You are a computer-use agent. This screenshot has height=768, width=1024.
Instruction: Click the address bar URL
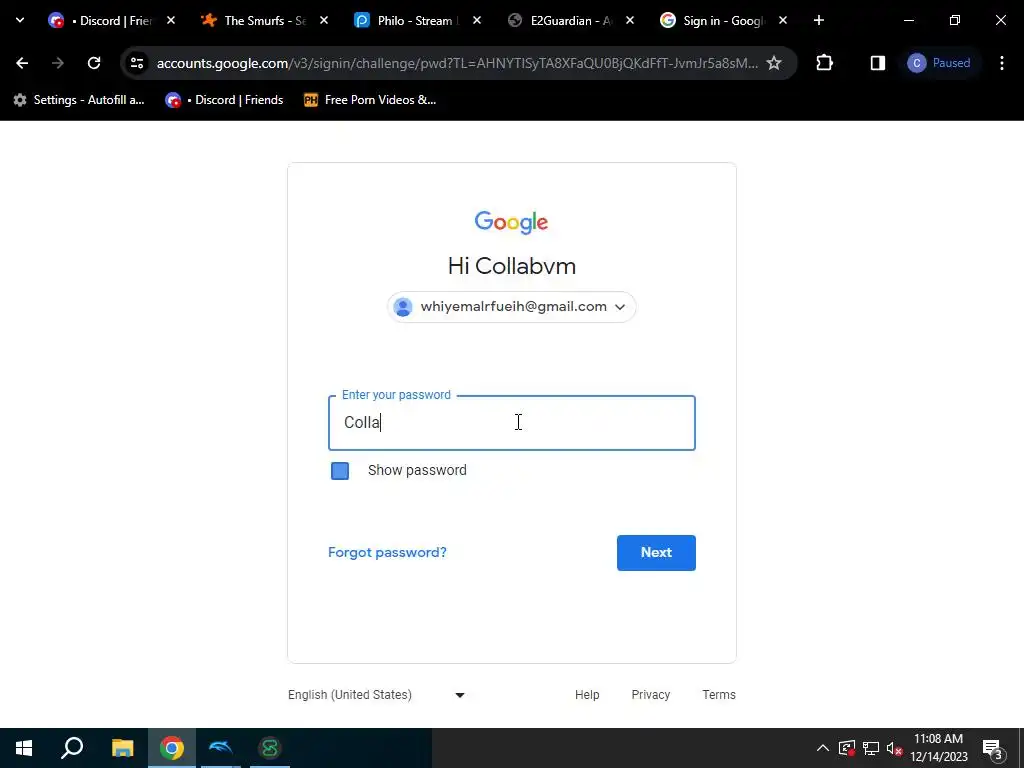coord(457,63)
